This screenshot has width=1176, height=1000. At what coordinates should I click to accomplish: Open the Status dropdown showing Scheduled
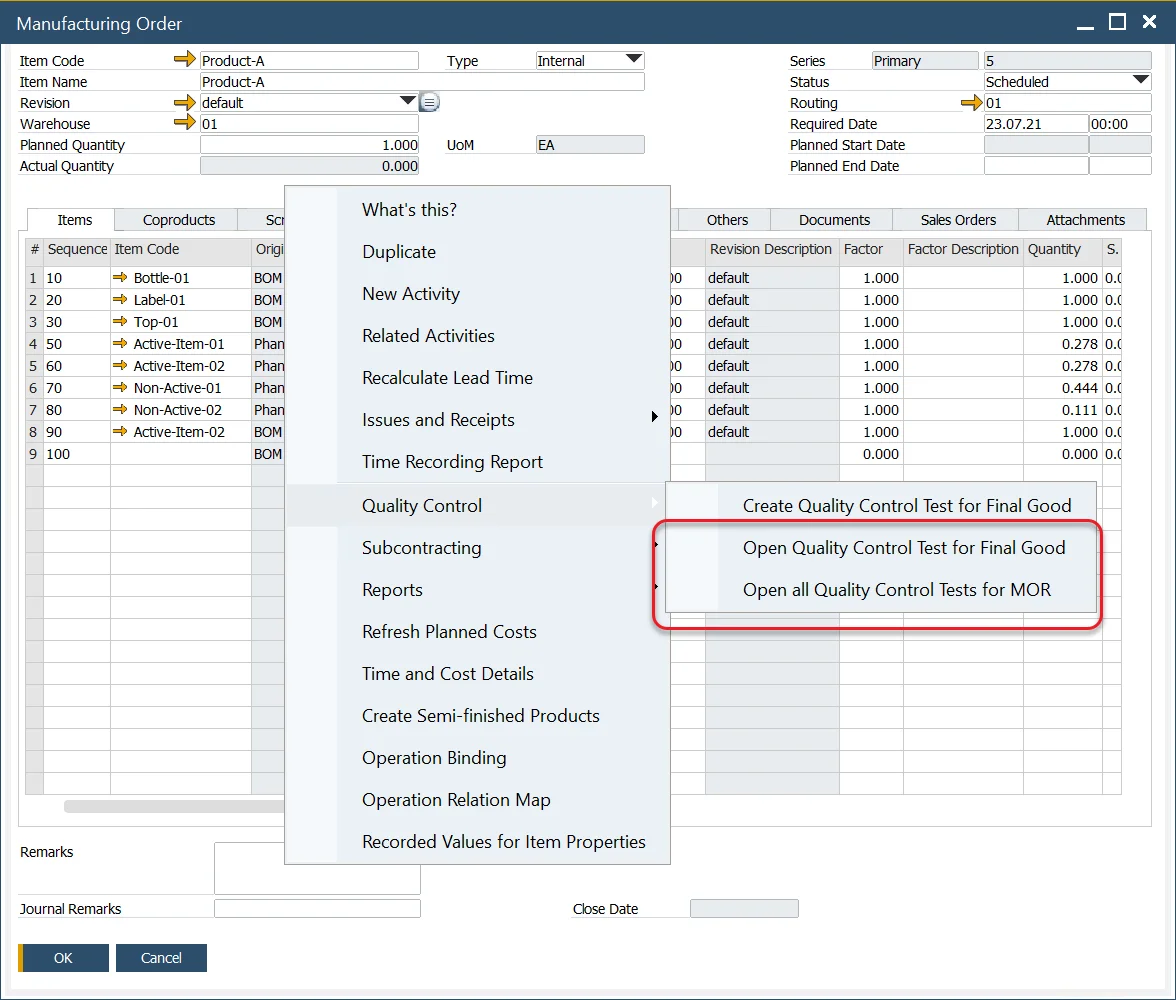[1140, 82]
